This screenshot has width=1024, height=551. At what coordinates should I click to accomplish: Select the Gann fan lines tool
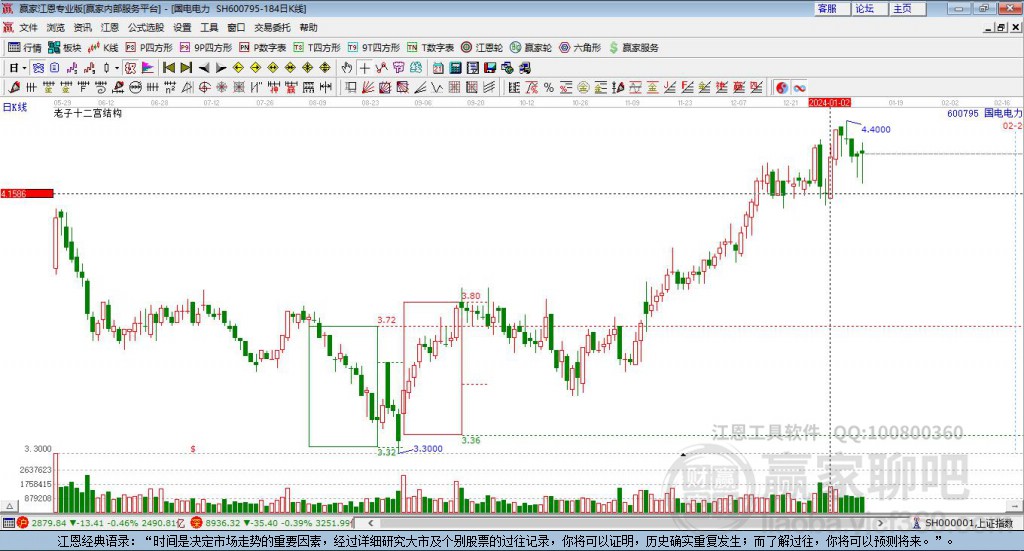368,87
